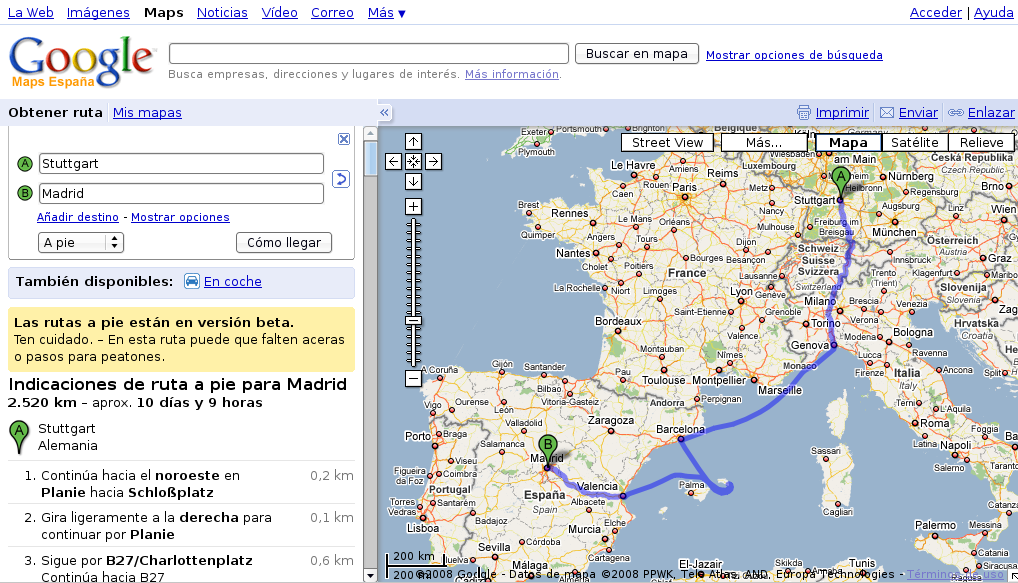Viewport: 1018px width, 583px height.
Task: Select the Obtener ruta tab
Action: pos(55,112)
